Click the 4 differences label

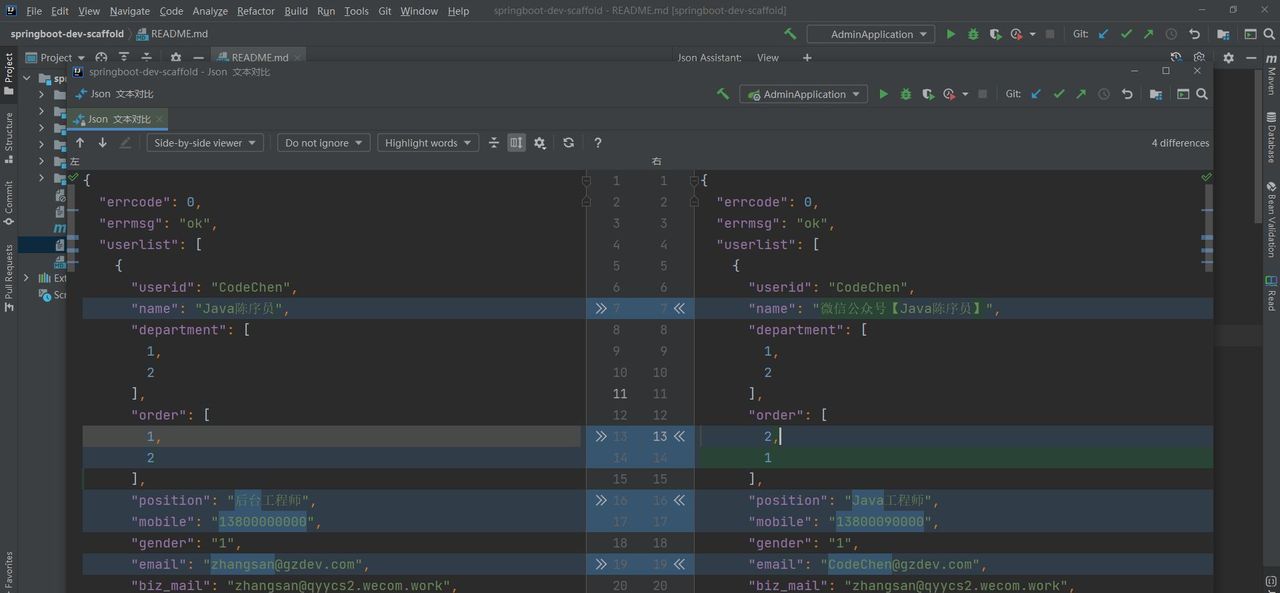pyautogui.click(x=1180, y=143)
